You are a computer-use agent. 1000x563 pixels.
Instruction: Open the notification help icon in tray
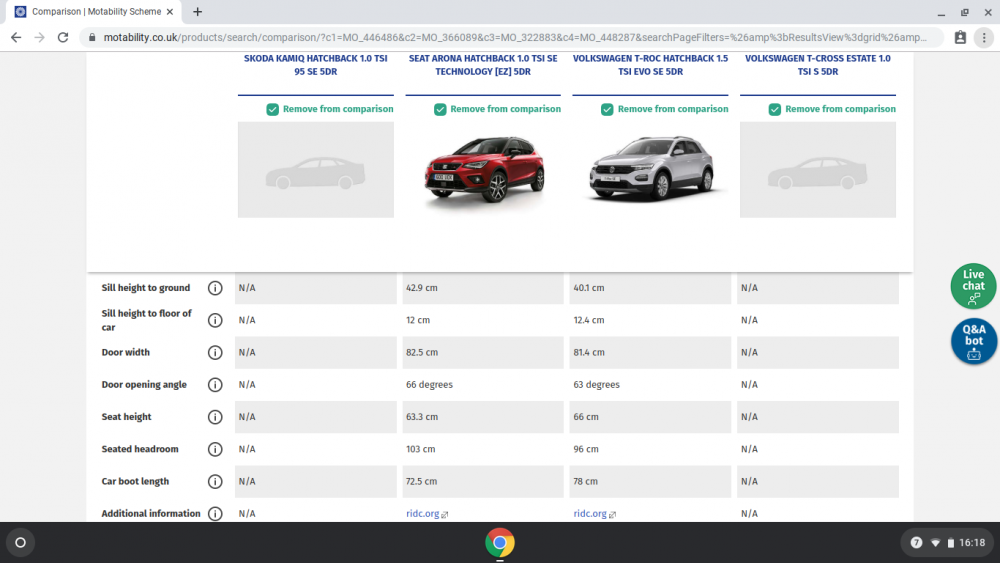click(916, 543)
